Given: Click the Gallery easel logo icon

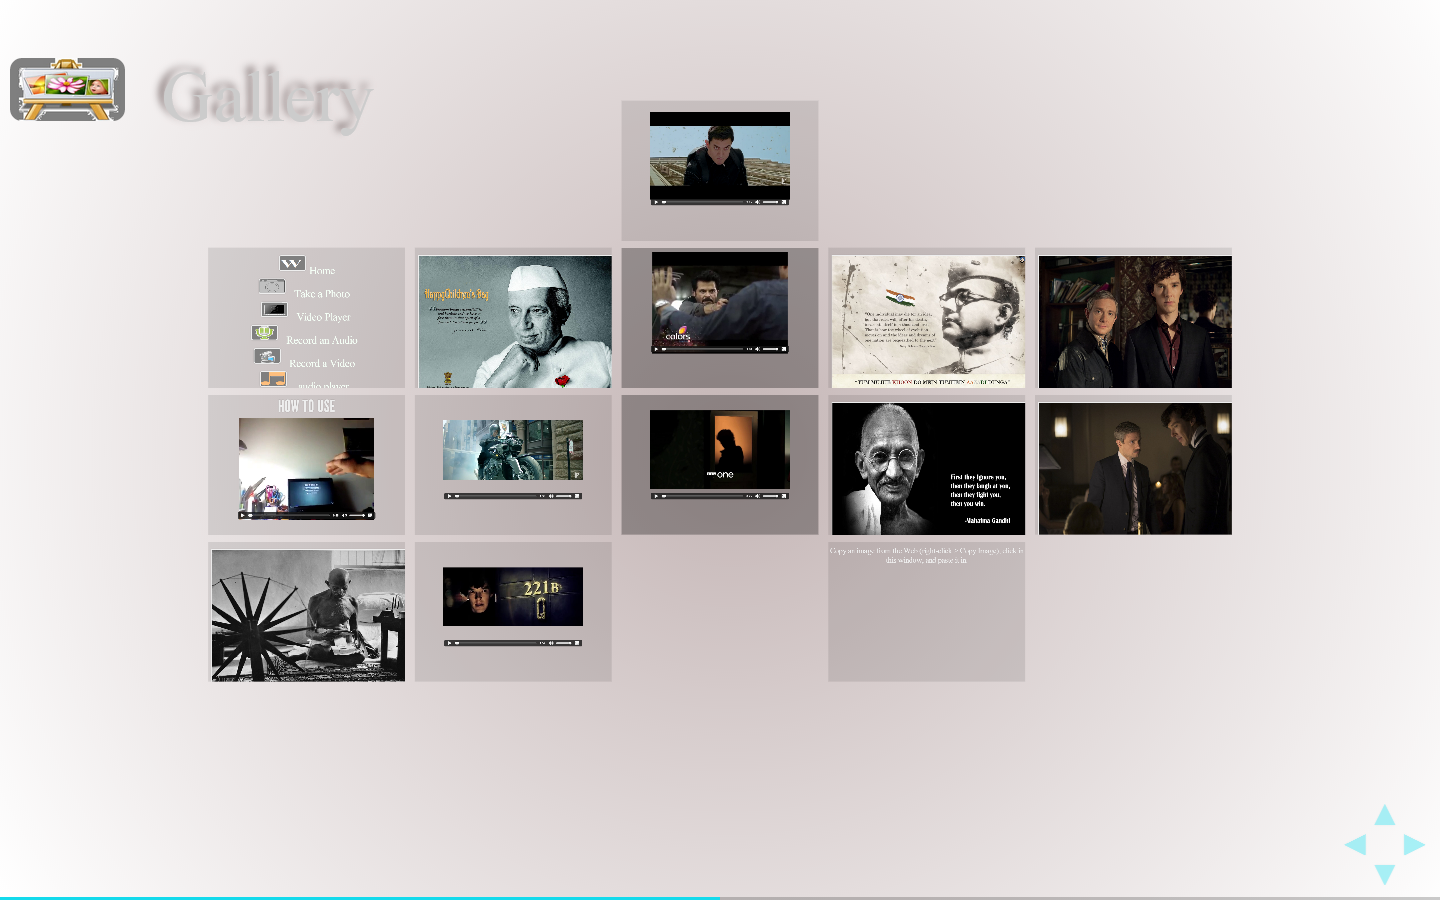Looking at the screenshot, I should pyautogui.click(x=67, y=89).
